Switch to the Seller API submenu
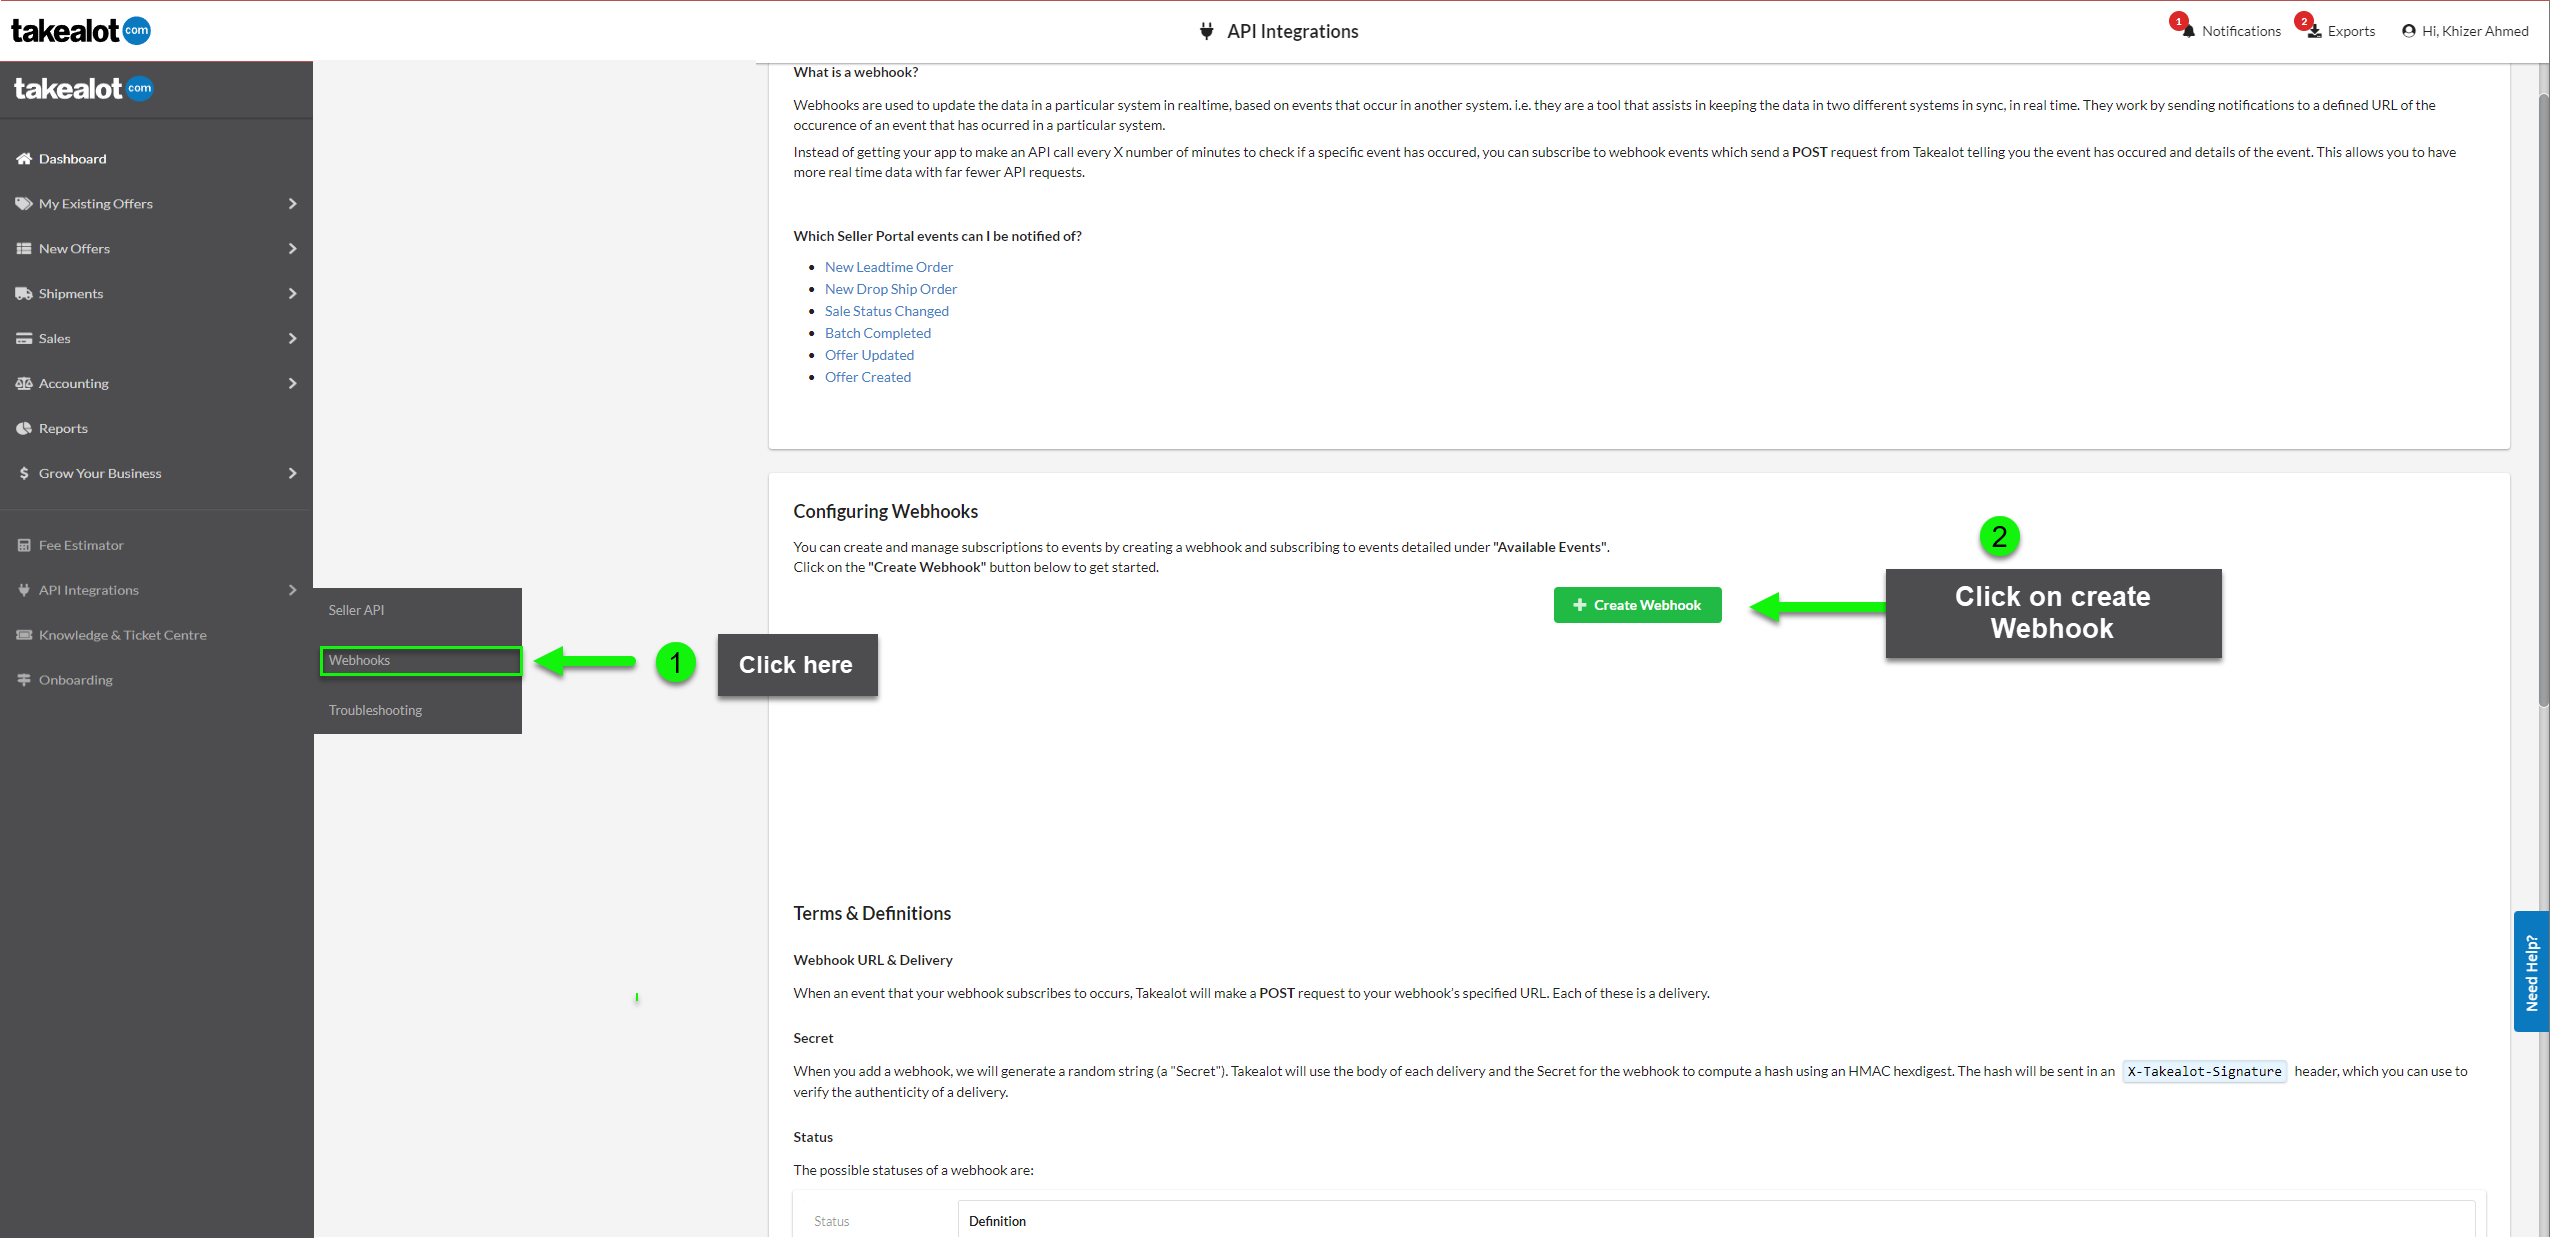 356,609
